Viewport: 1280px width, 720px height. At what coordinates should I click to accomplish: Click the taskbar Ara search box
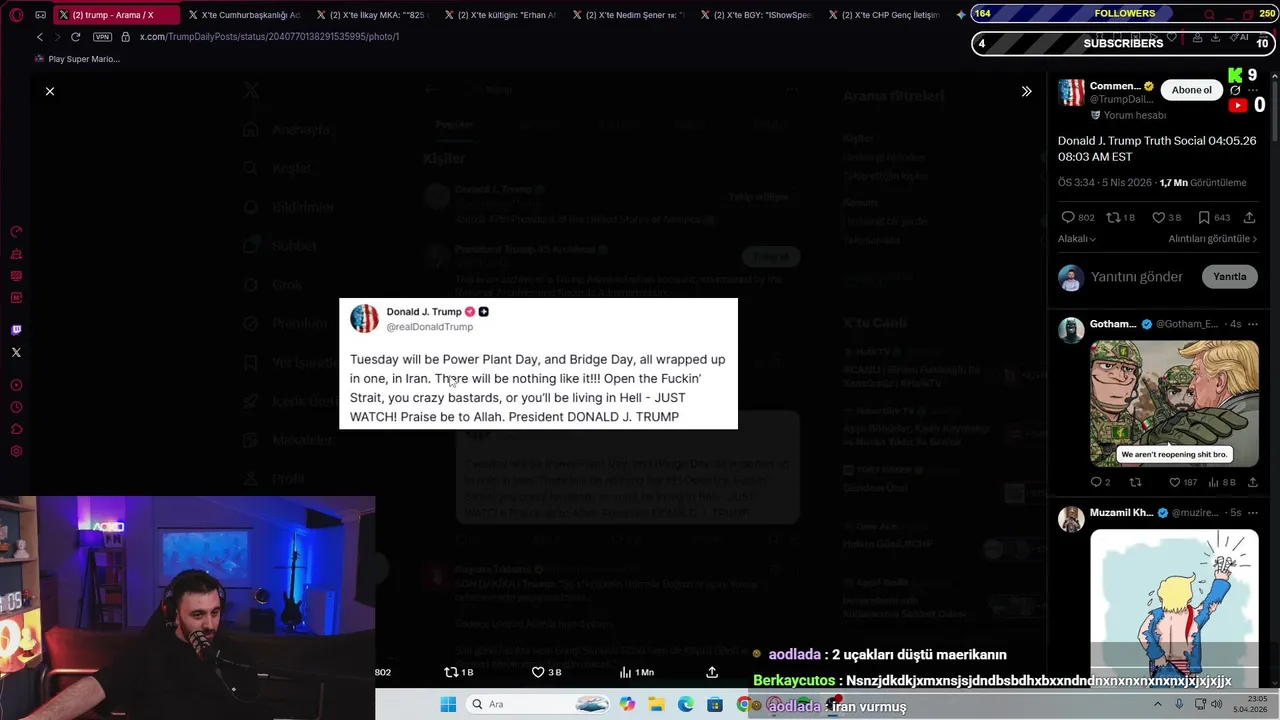click(537, 704)
